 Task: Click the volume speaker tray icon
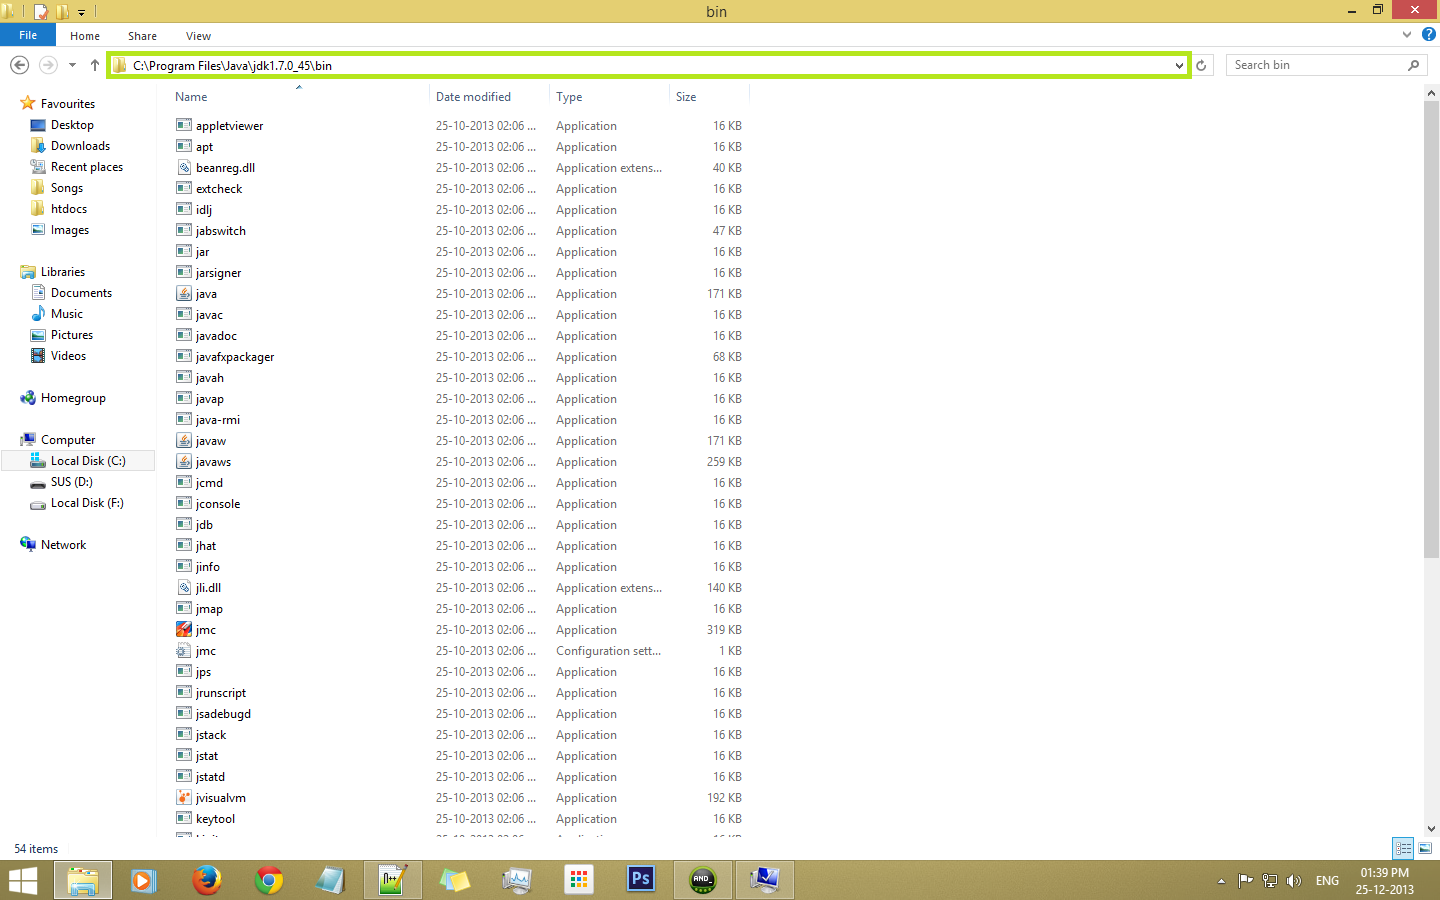[x=1294, y=881]
